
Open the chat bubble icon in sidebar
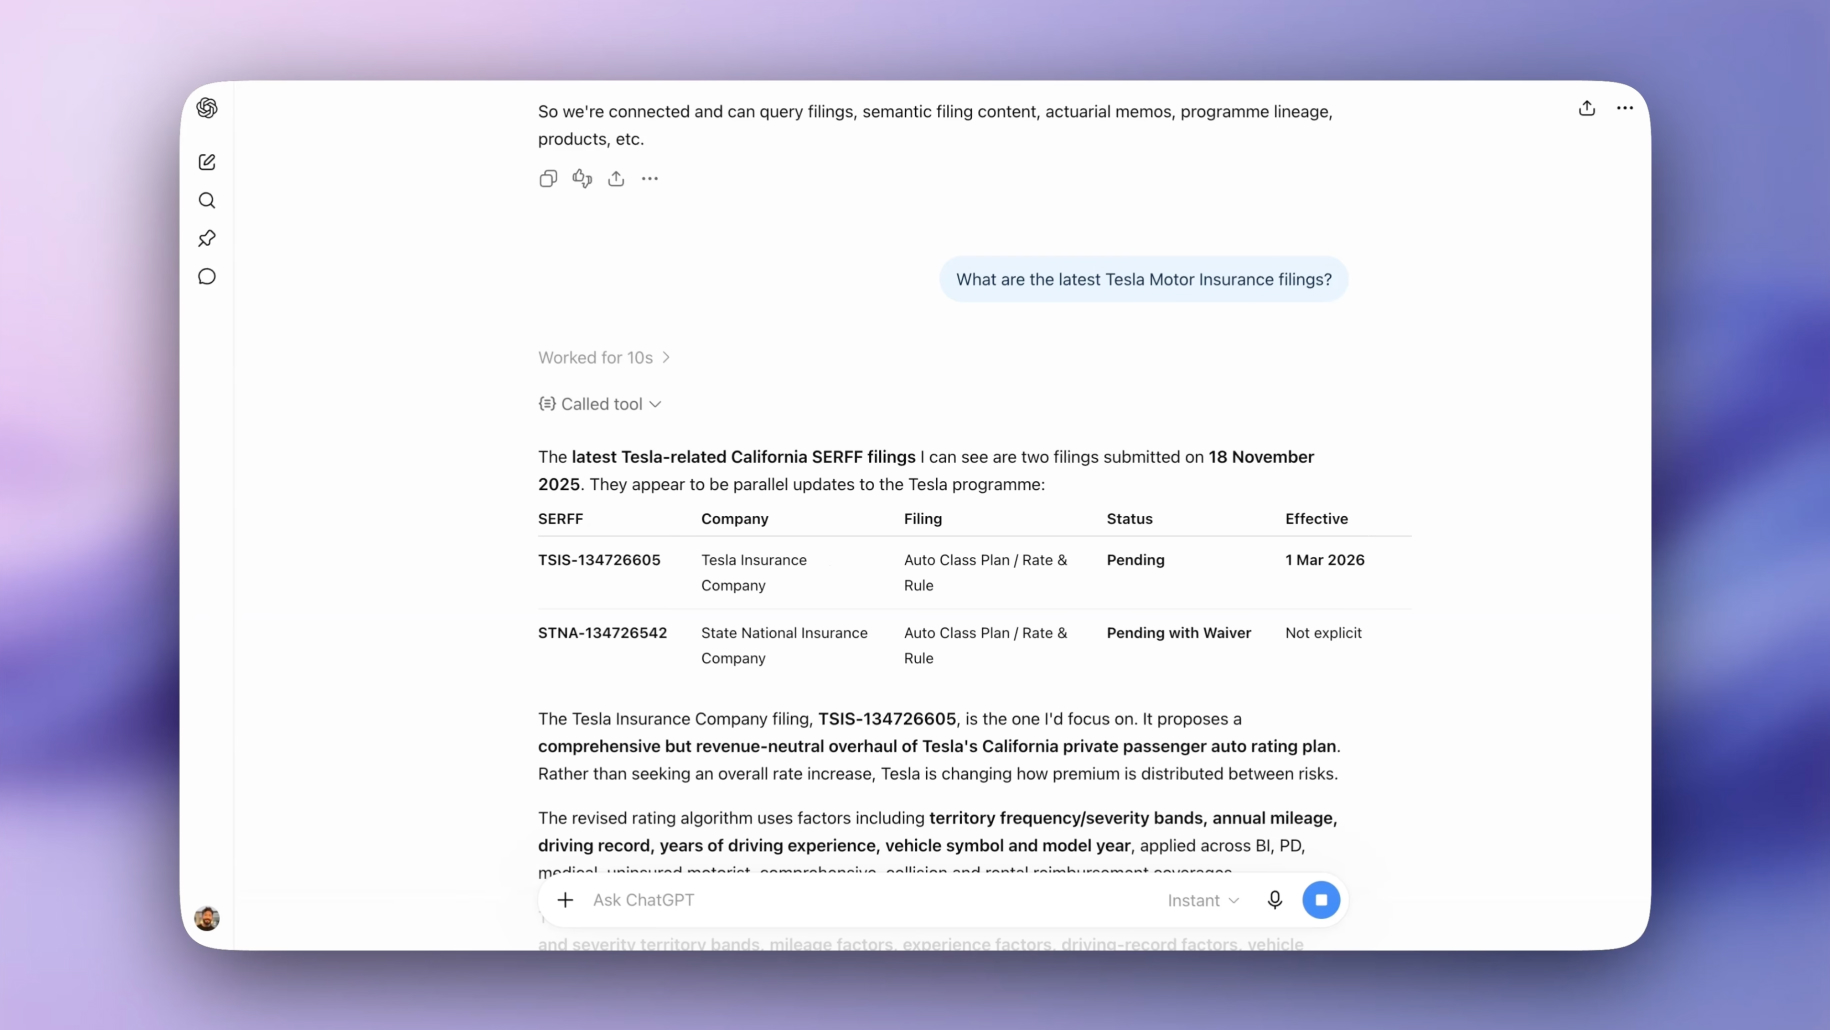[x=207, y=277]
